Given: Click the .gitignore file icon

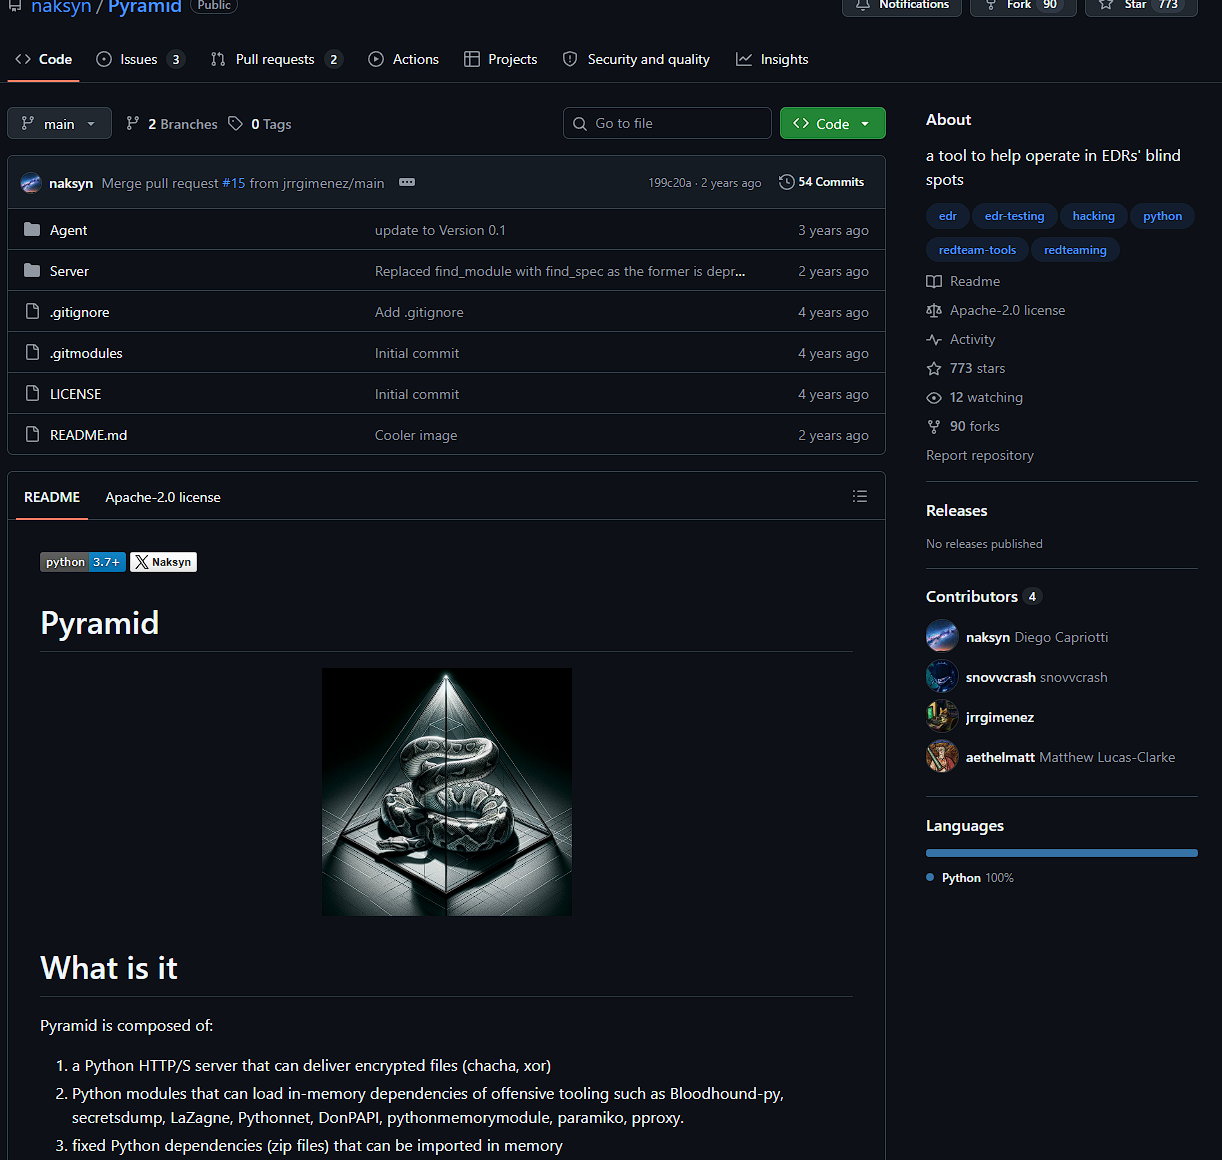Looking at the screenshot, I should coord(32,311).
